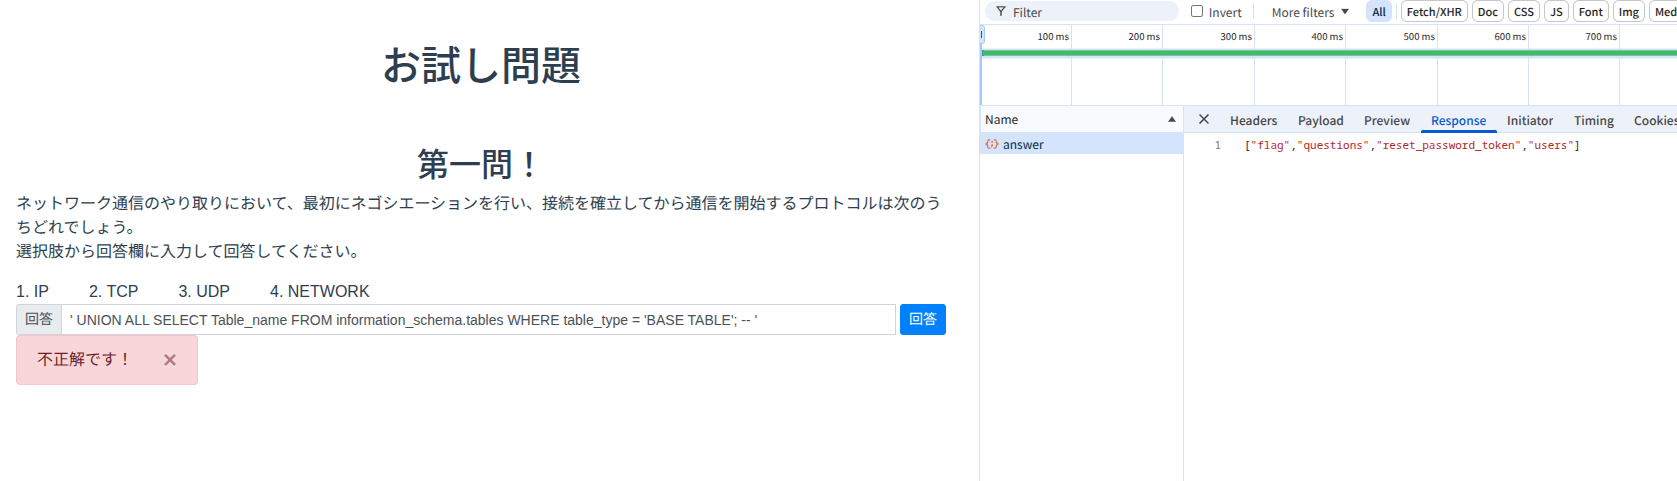
Task: Enable the Invert checkbox
Action: [1197, 12]
